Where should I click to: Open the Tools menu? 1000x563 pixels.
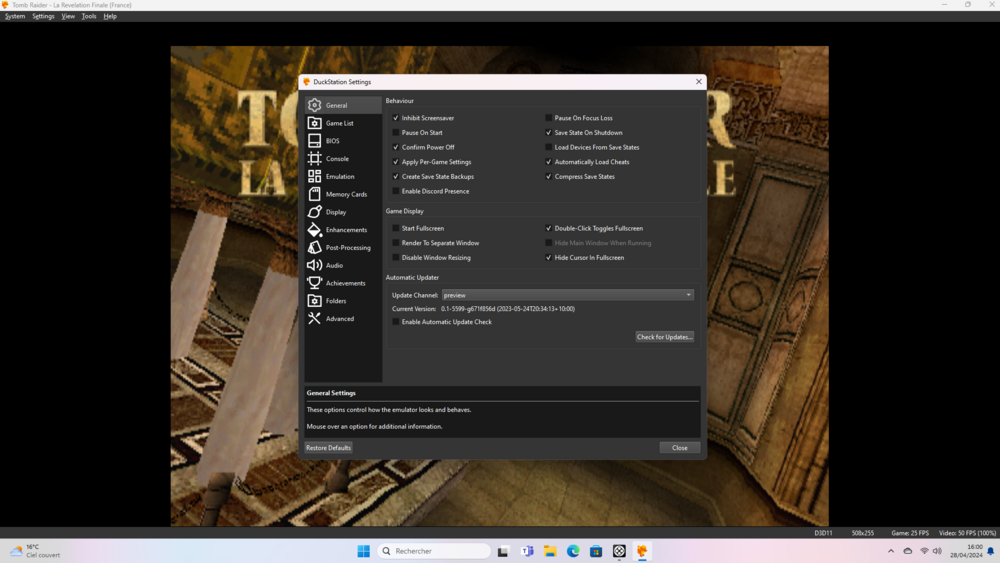click(x=89, y=16)
